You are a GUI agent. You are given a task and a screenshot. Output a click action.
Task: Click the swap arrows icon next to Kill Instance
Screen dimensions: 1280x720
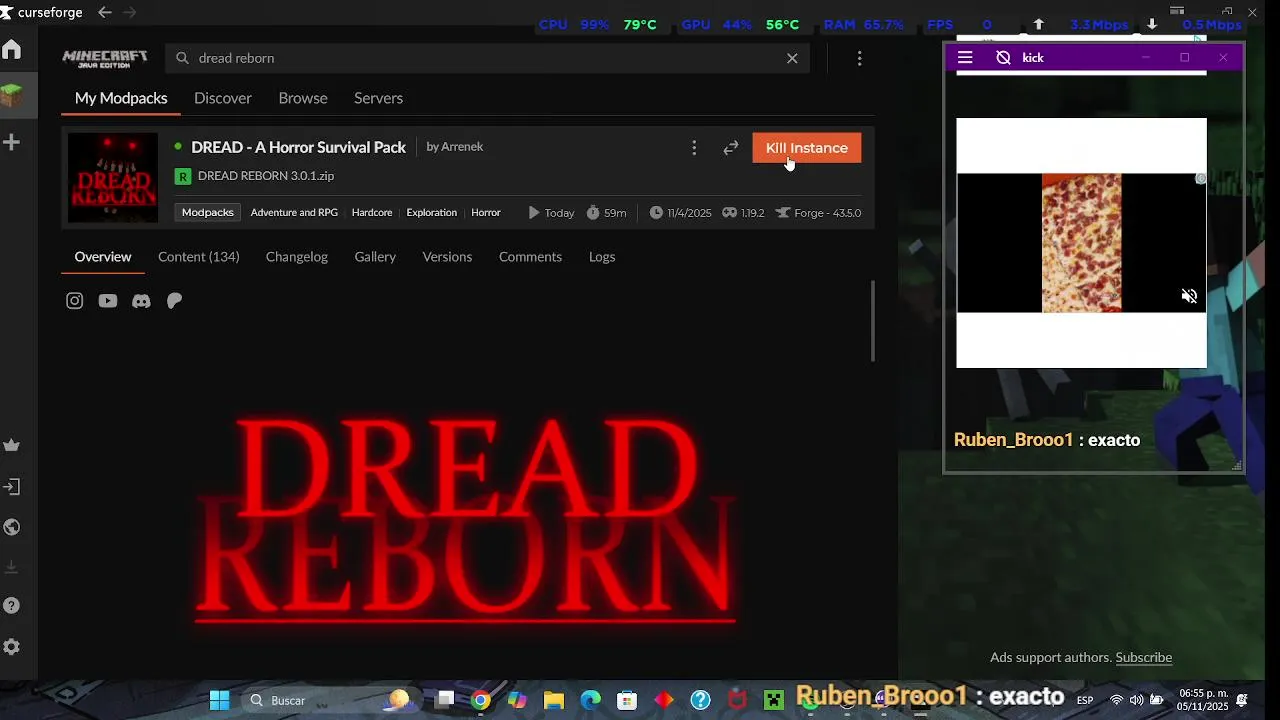click(x=731, y=148)
